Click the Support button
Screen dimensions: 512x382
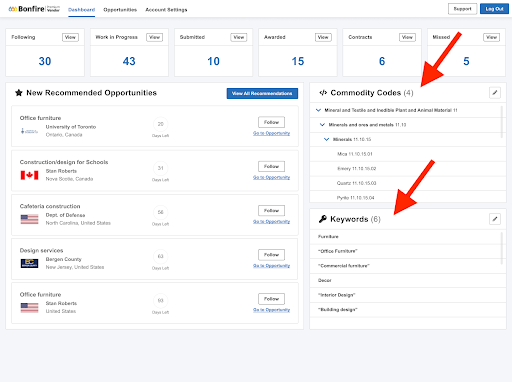tap(462, 9)
